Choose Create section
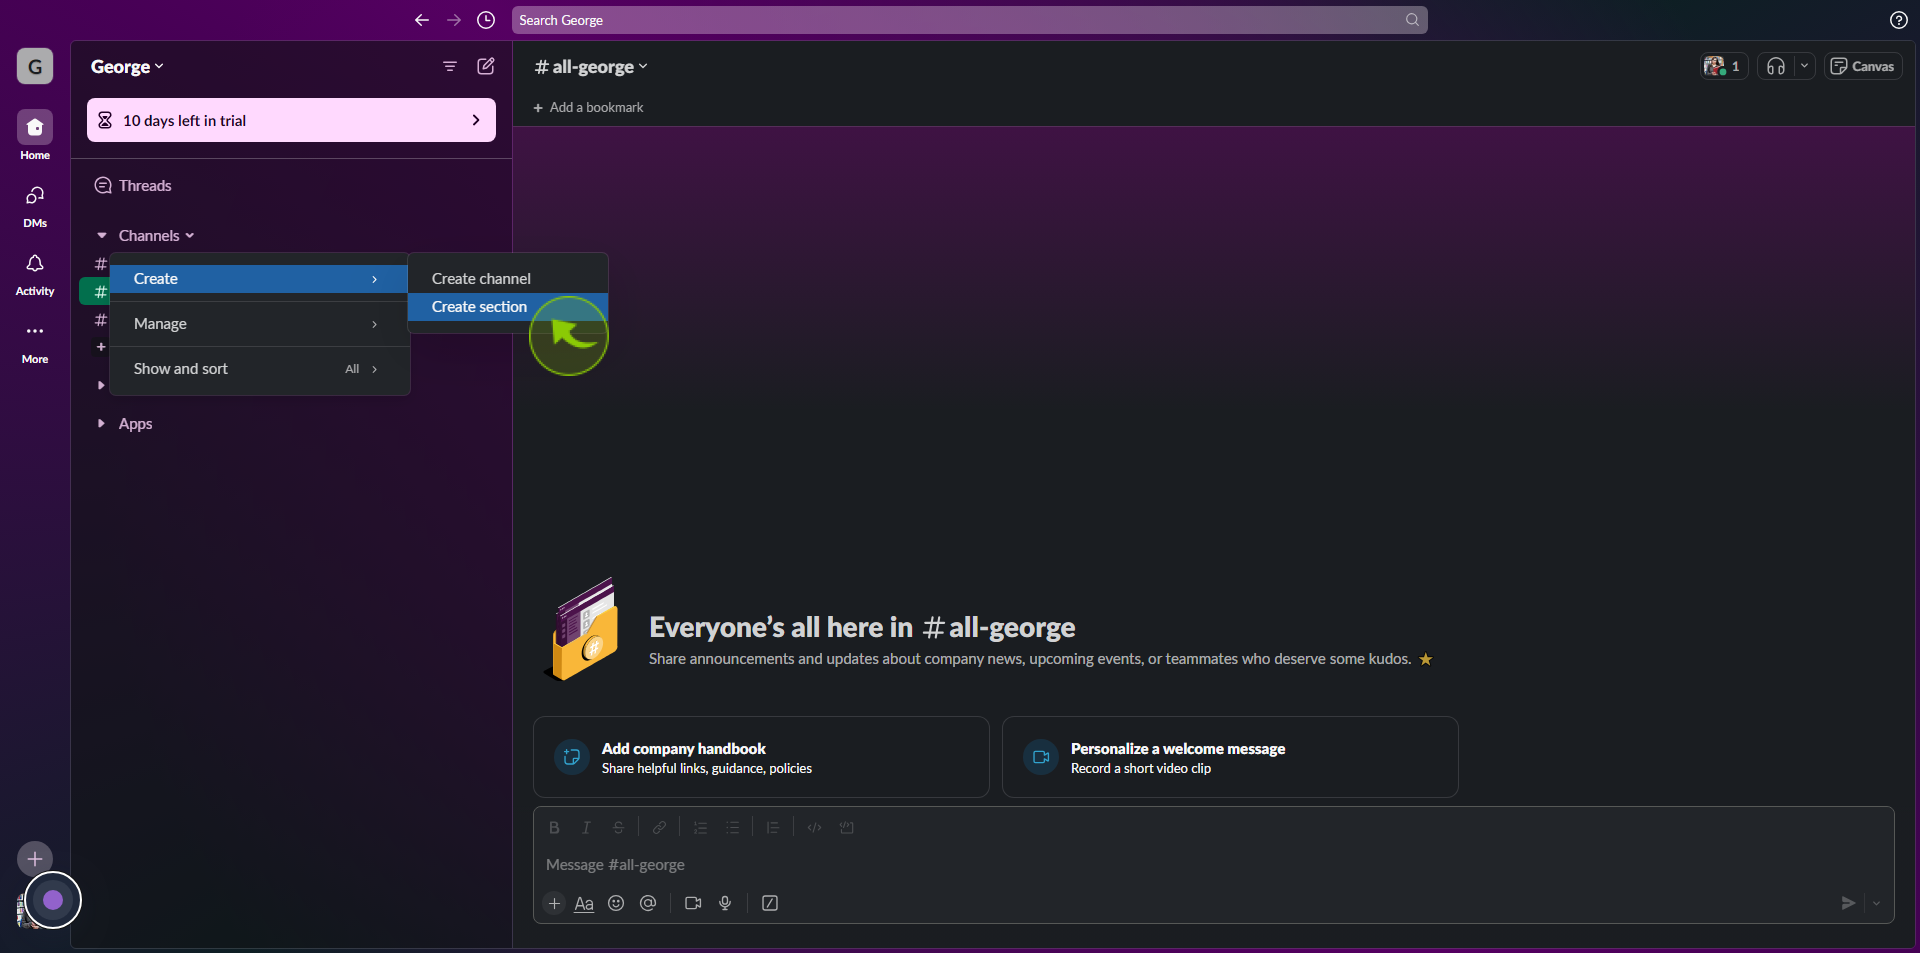 pos(508,307)
